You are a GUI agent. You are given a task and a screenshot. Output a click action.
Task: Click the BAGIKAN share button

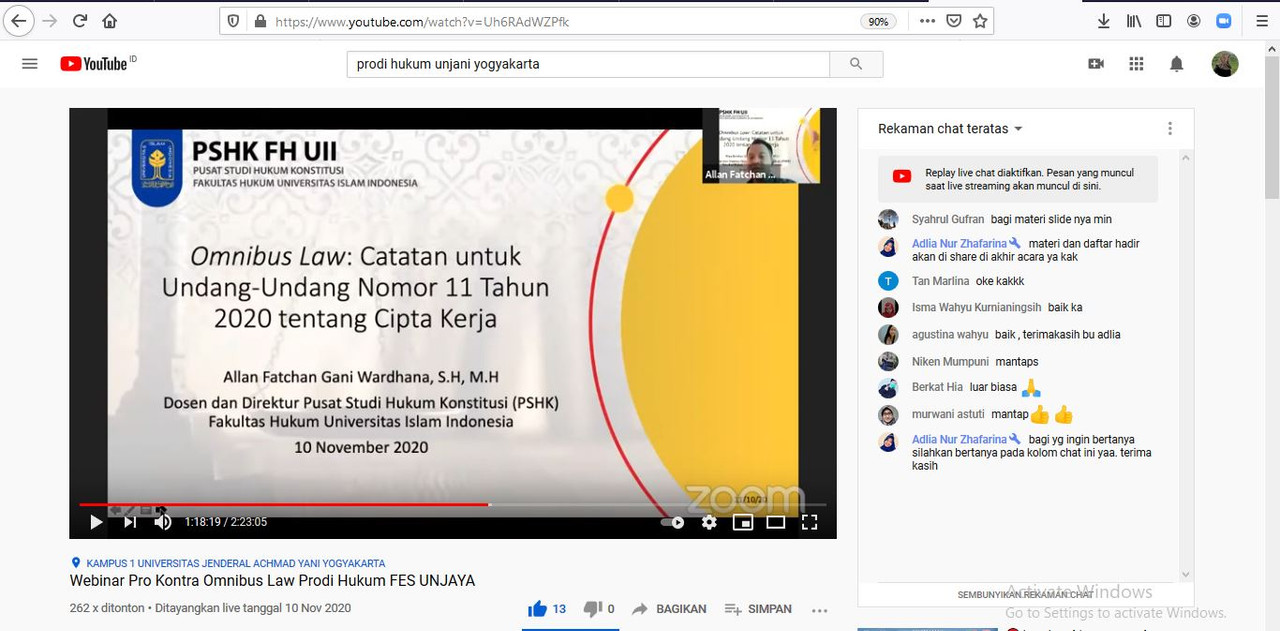click(669, 608)
